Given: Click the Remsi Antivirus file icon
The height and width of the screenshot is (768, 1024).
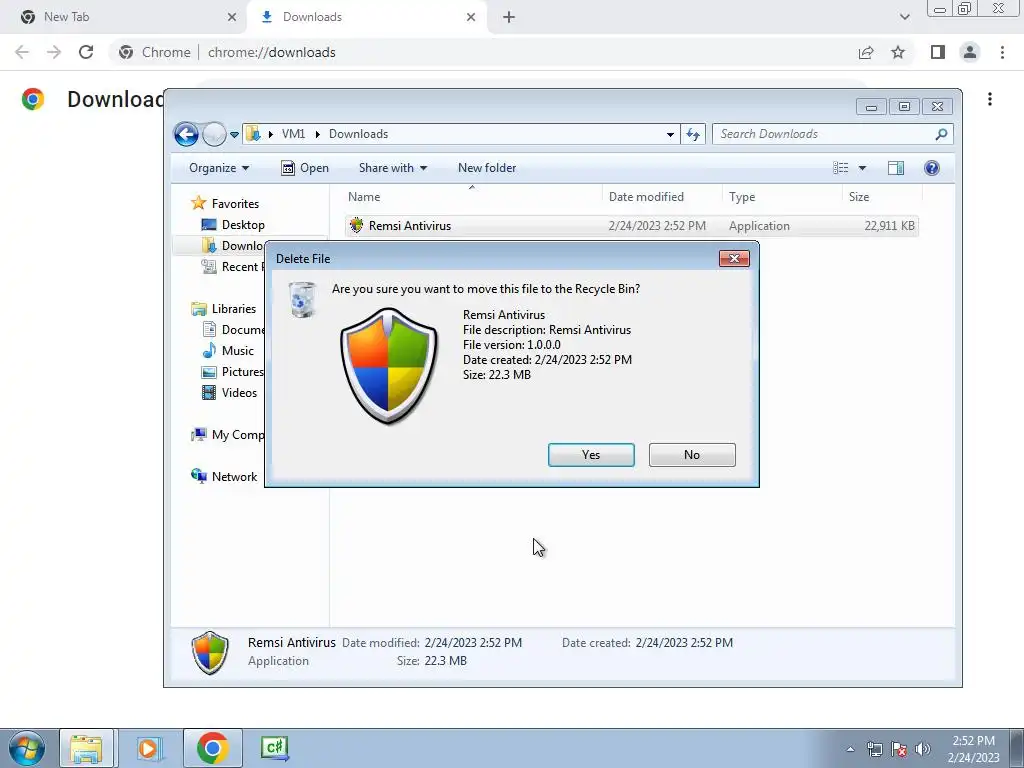Looking at the screenshot, I should click(356, 225).
